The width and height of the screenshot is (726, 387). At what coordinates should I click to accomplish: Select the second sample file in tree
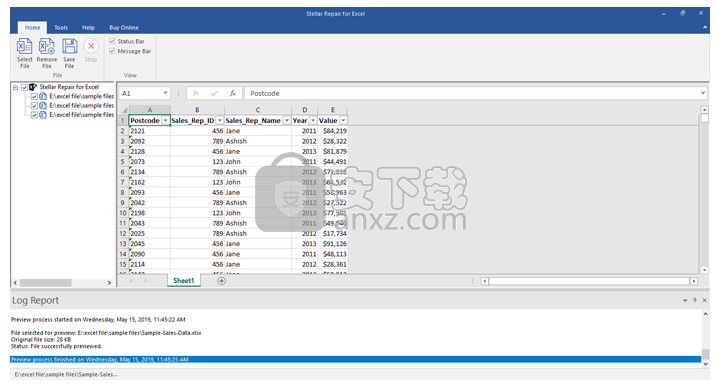tap(81, 106)
